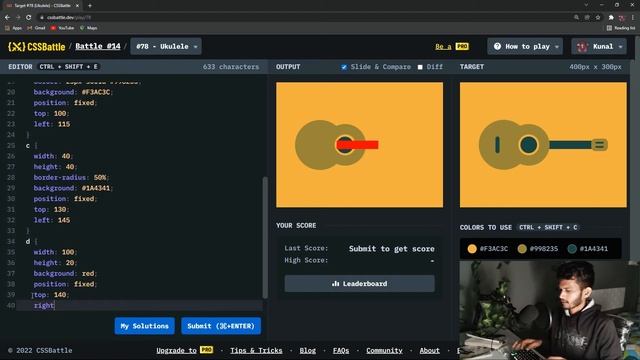Screen dimensions: 640x360
Task: Open Tips & Tricks footer link
Action: click(x=256, y=350)
